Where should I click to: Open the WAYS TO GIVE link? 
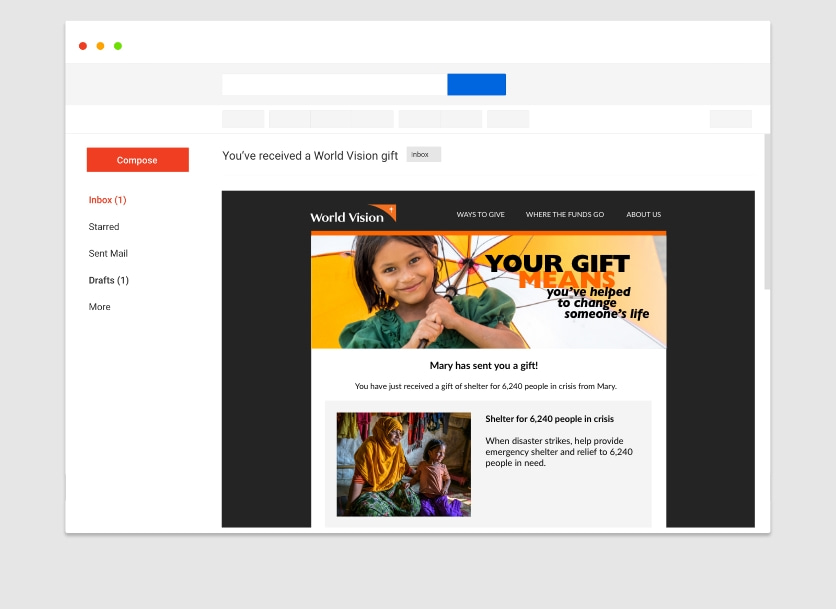pos(480,214)
